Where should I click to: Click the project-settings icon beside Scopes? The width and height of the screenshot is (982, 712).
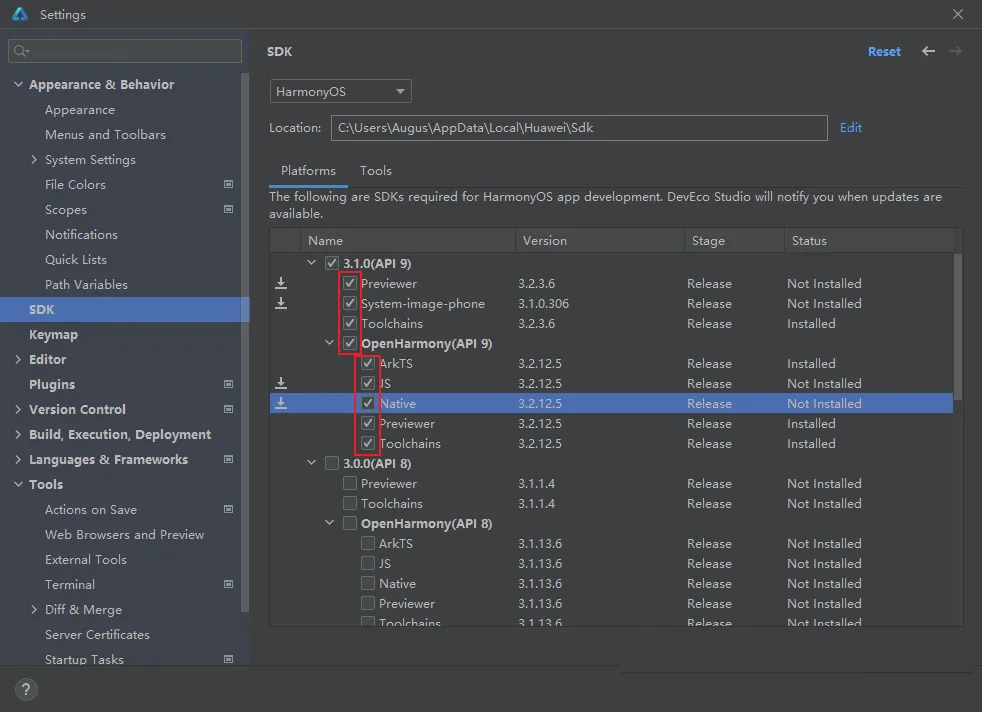point(229,209)
